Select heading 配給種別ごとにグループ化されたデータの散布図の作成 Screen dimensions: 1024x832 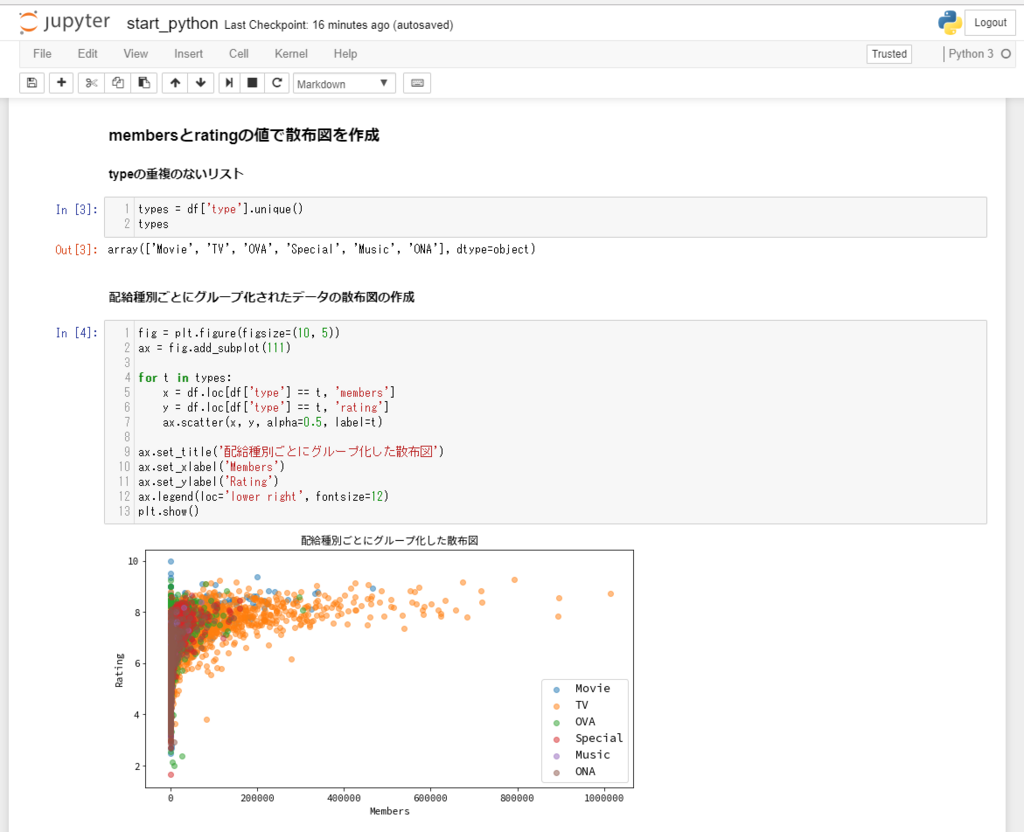[x=261, y=297]
